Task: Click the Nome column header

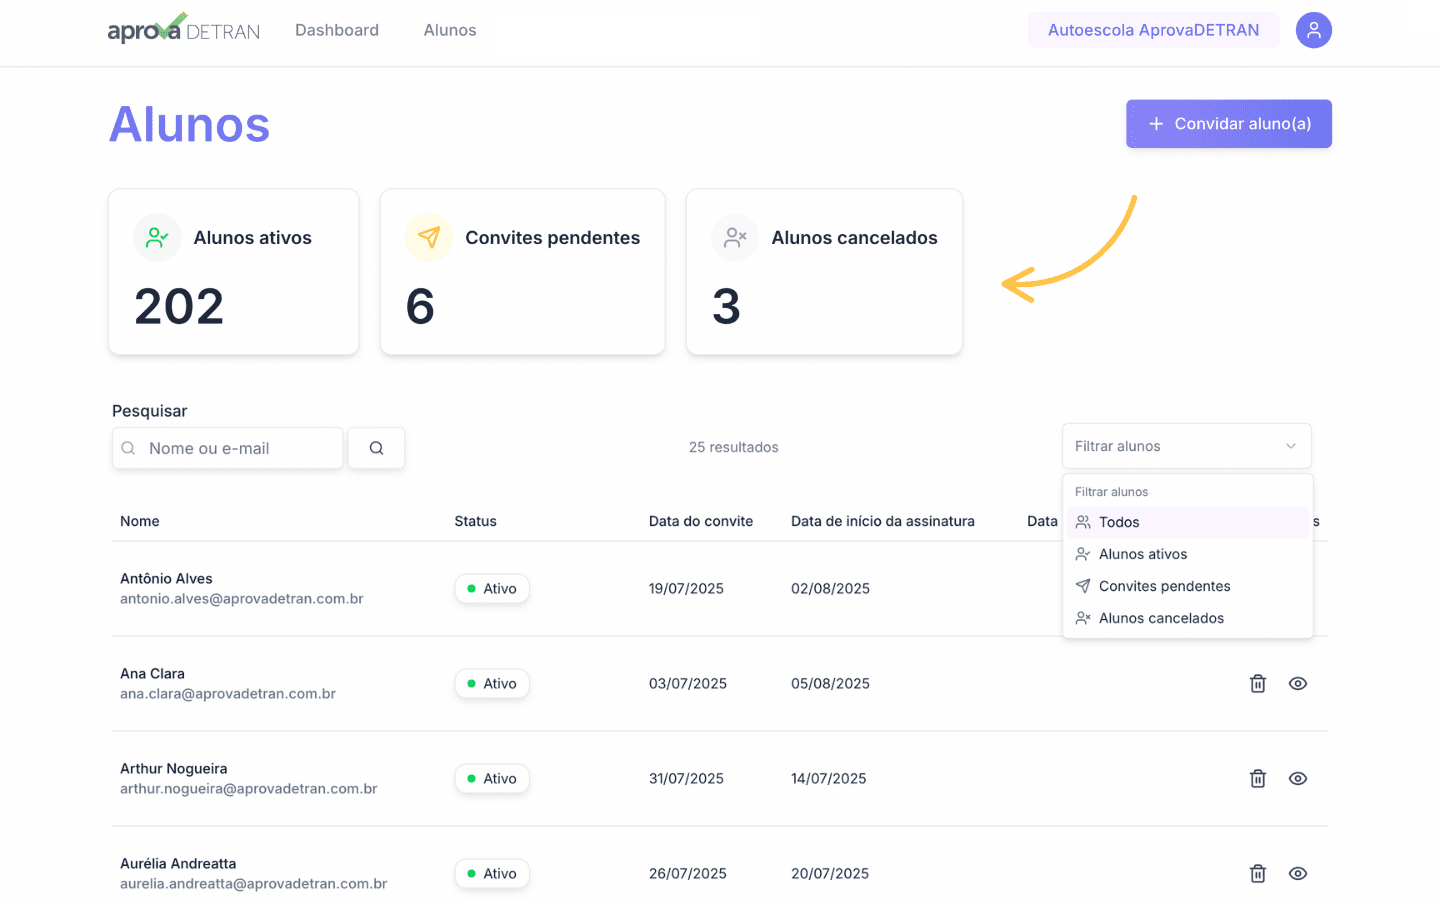Action: (140, 521)
